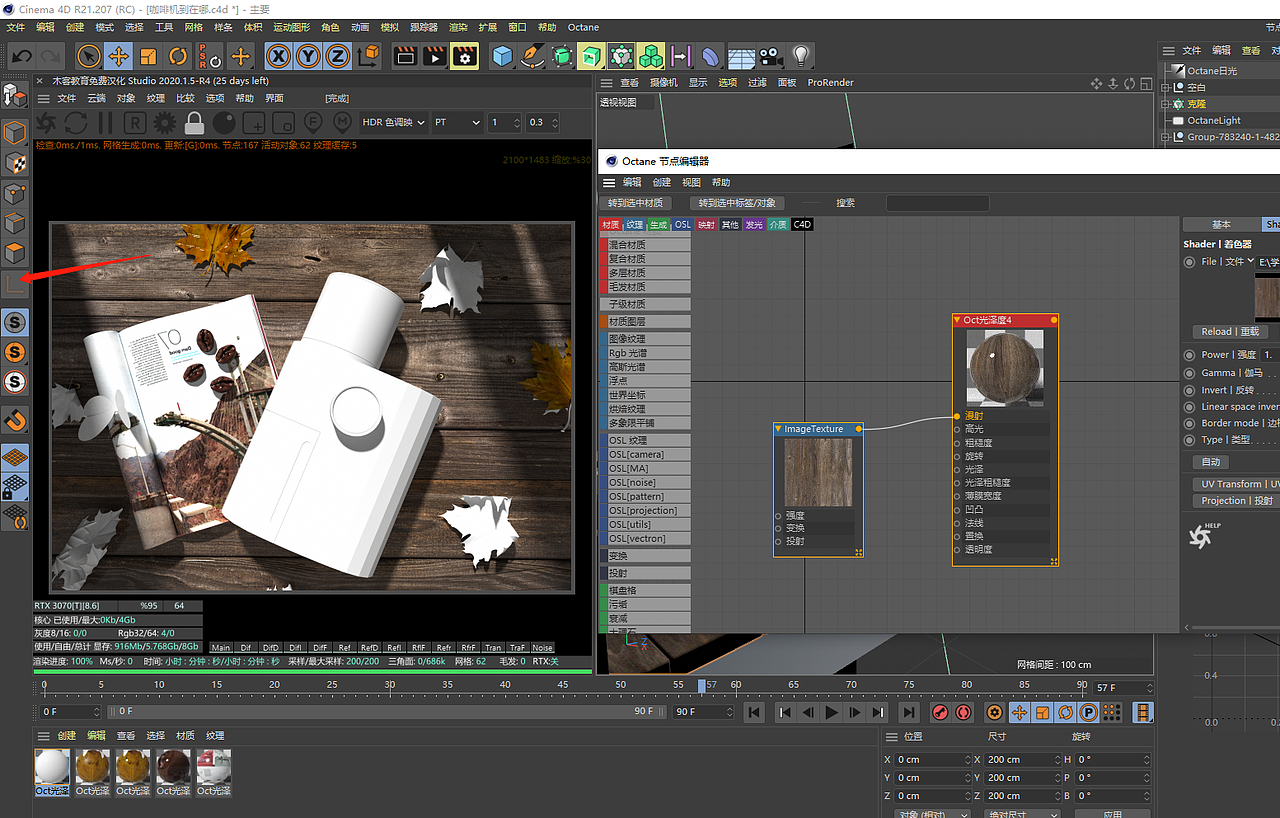1280x818 pixels.
Task: Open Edit Render Settings clapperboard with gear
Action: pos(464,56)
